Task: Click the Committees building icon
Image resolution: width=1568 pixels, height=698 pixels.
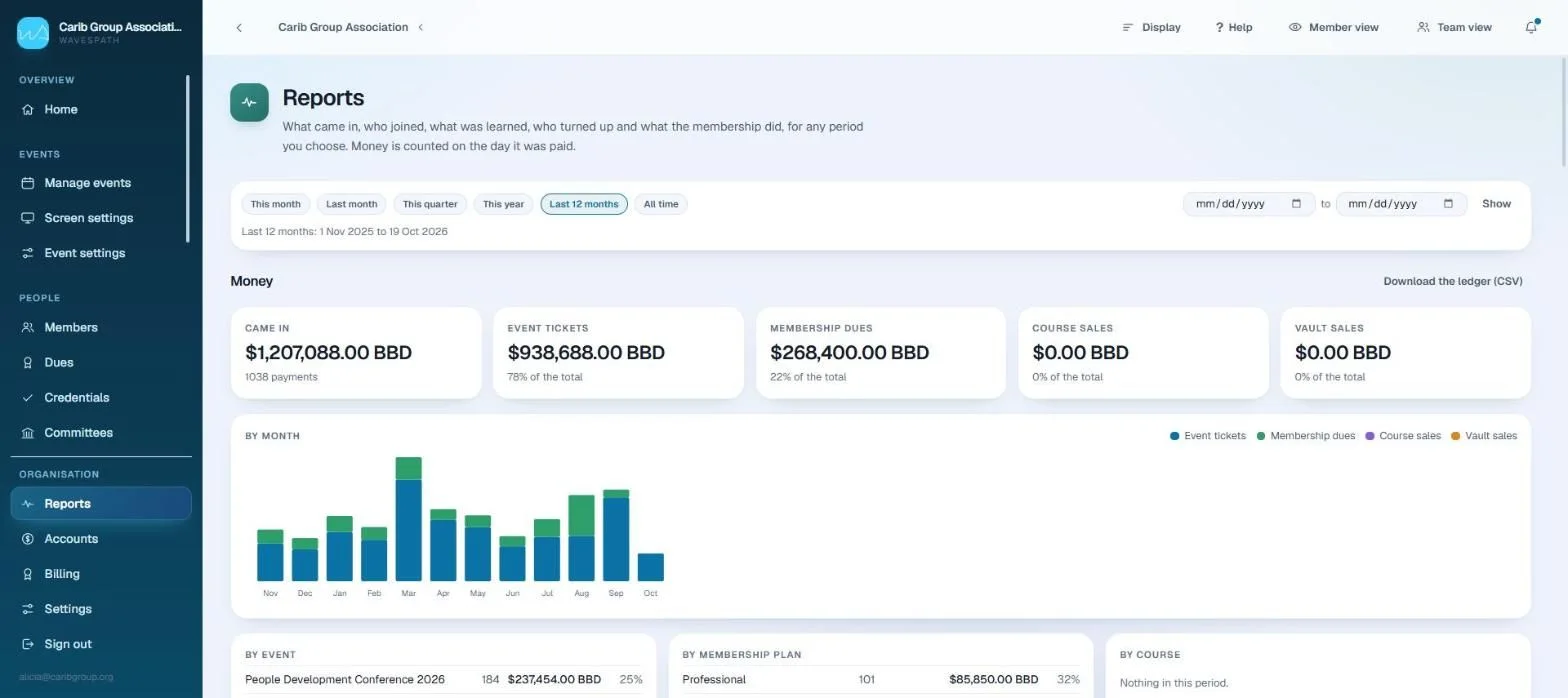Action: pyautogui.click(x=28, y=433)
